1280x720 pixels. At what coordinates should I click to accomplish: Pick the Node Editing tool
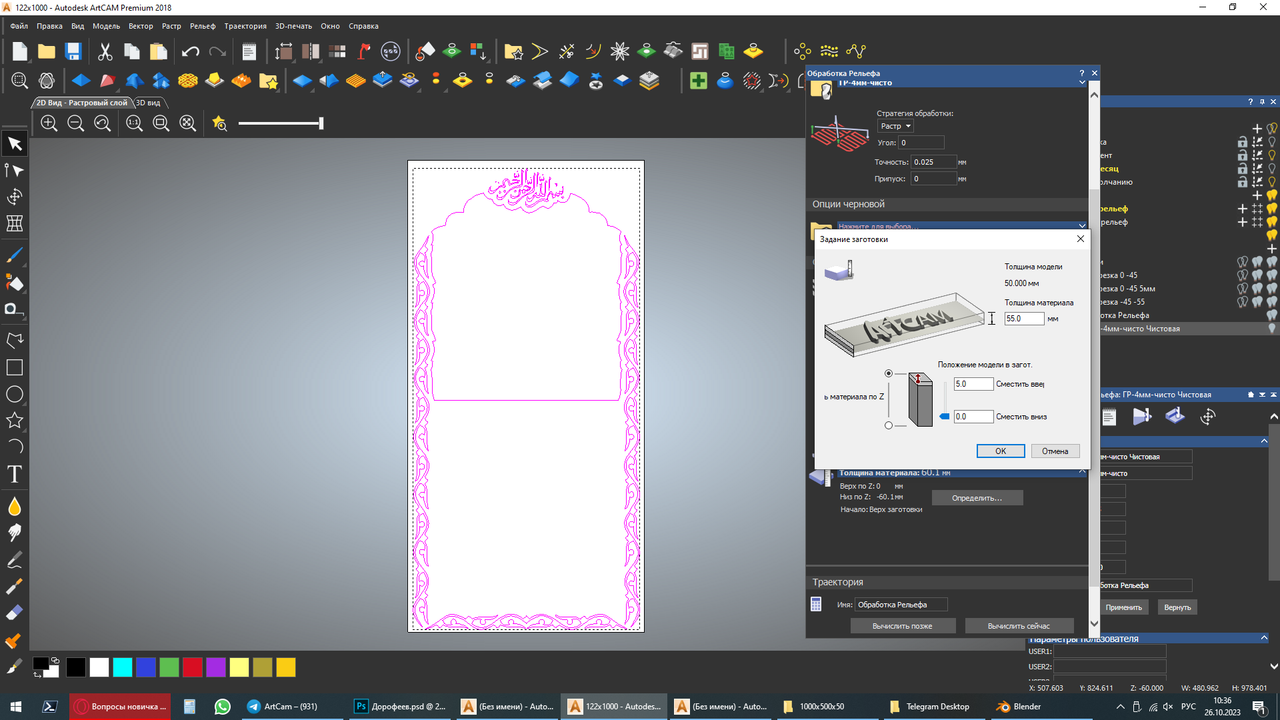pos(15,170)
